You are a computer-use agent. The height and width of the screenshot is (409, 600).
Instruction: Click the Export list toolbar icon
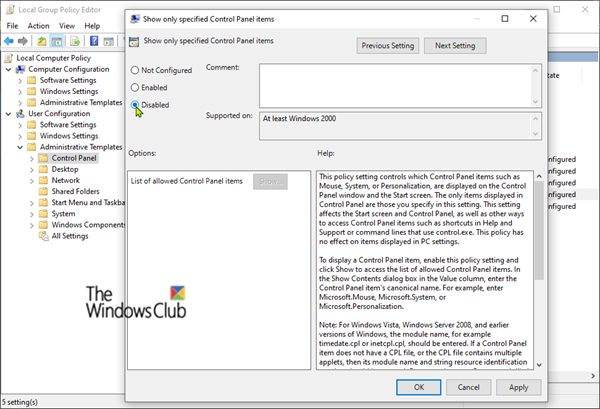75,41
